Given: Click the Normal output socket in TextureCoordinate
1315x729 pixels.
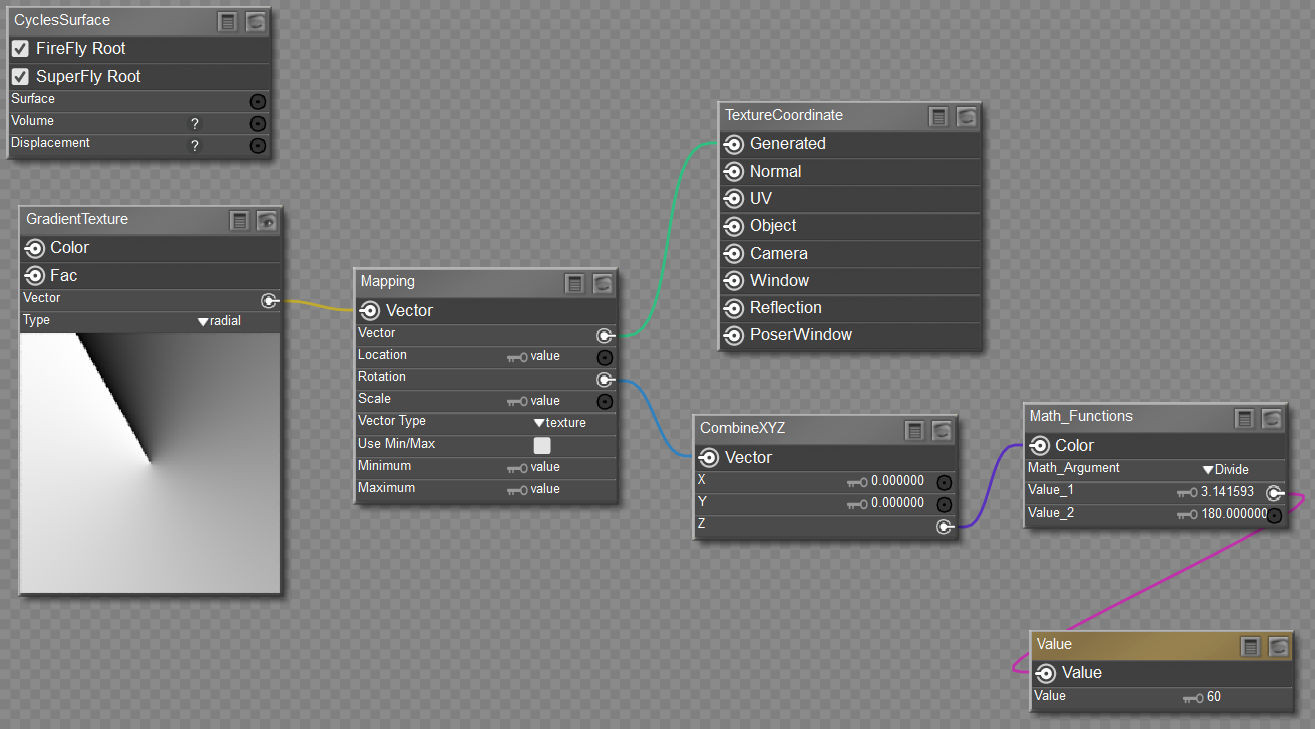Looking at the screenshot, I should [x=733, y=172].
